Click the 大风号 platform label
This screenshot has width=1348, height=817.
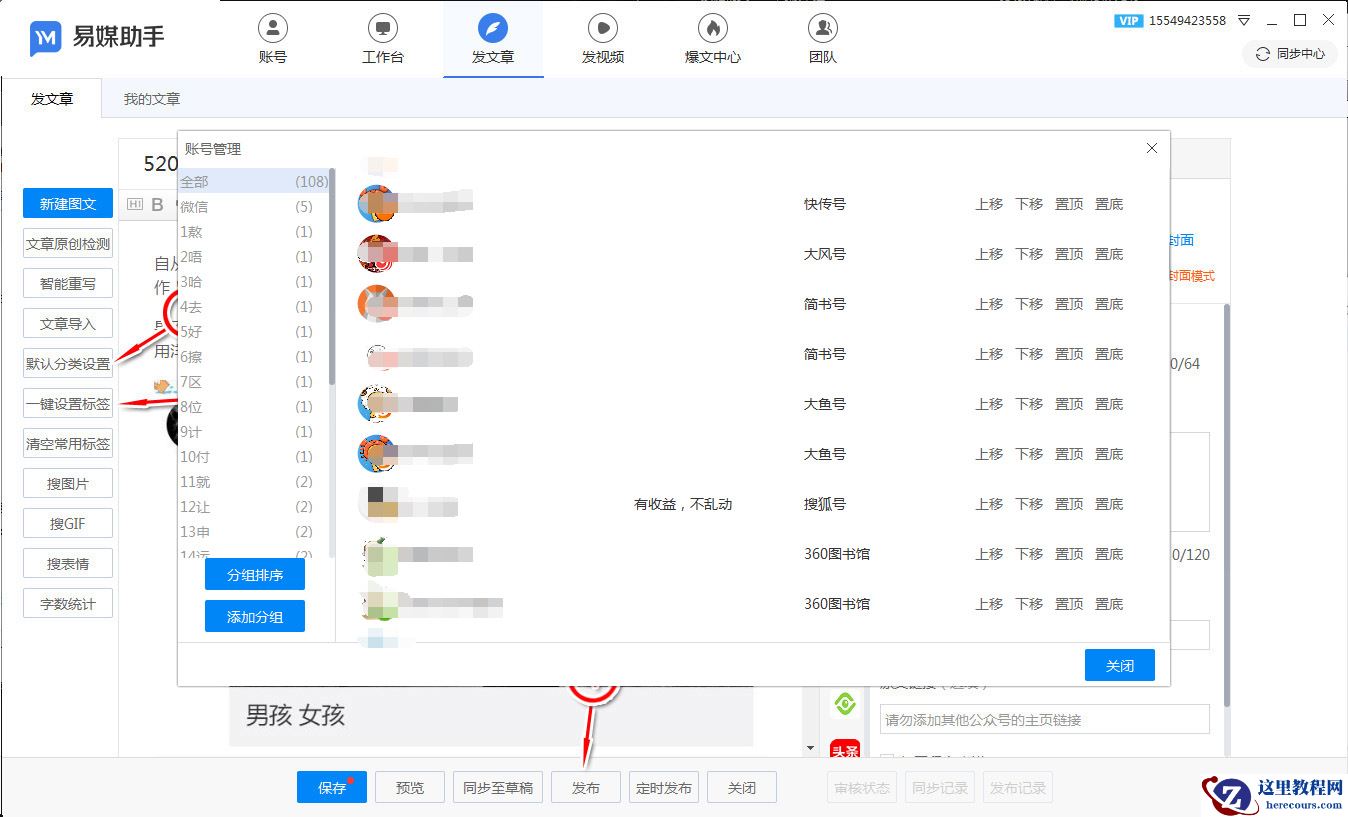tap(825, 254)
